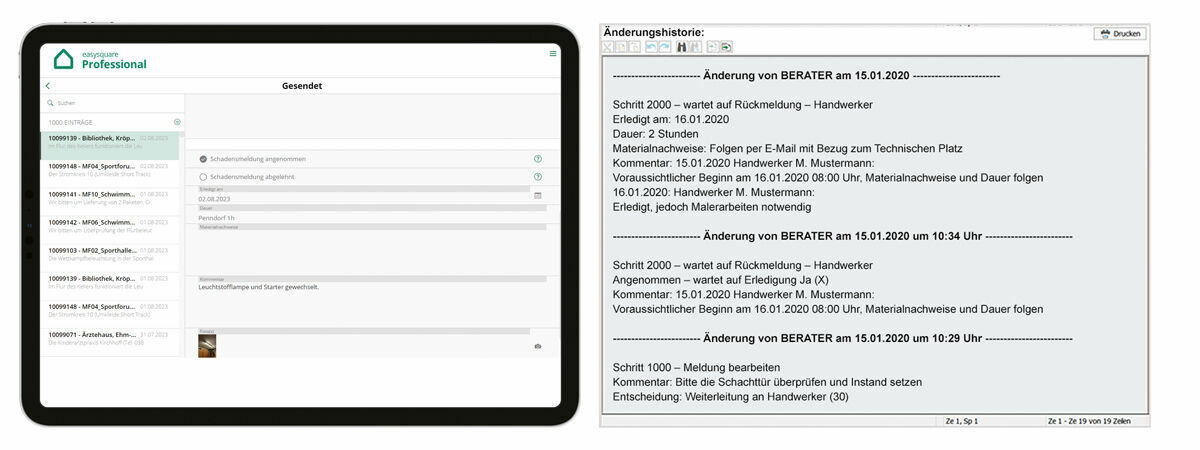
Task: Click the help icon beside Schadensmeldung abgelehnt
Action: [538, 177]
